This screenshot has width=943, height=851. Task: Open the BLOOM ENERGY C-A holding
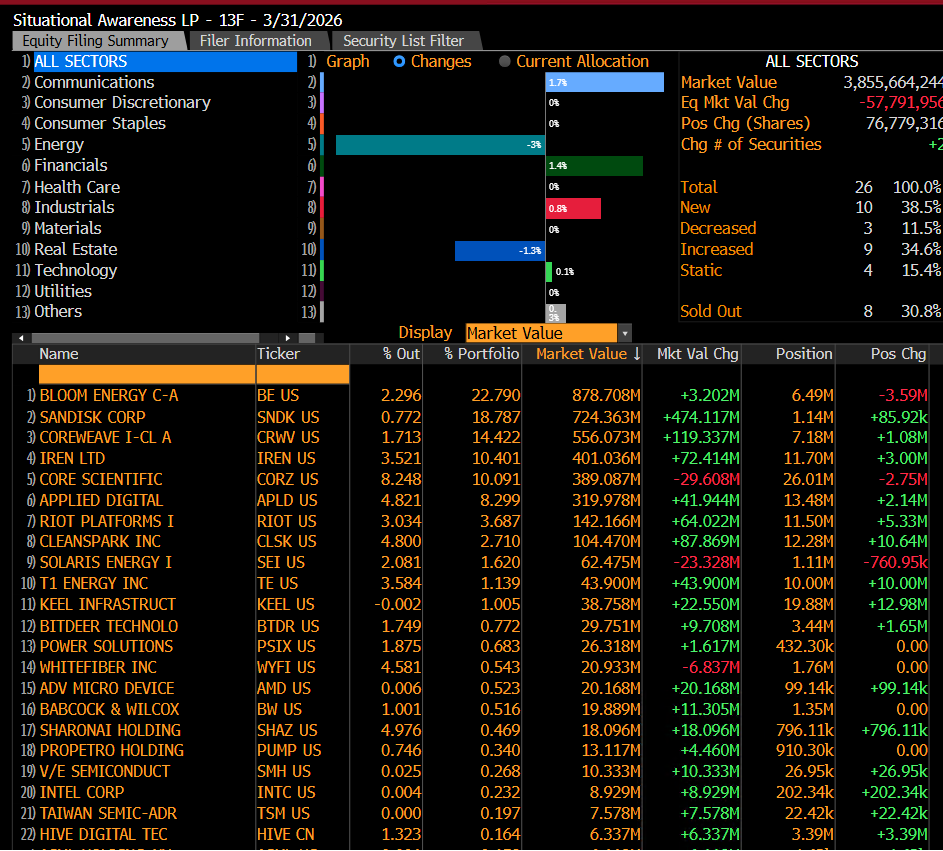[x=109, y=396]
